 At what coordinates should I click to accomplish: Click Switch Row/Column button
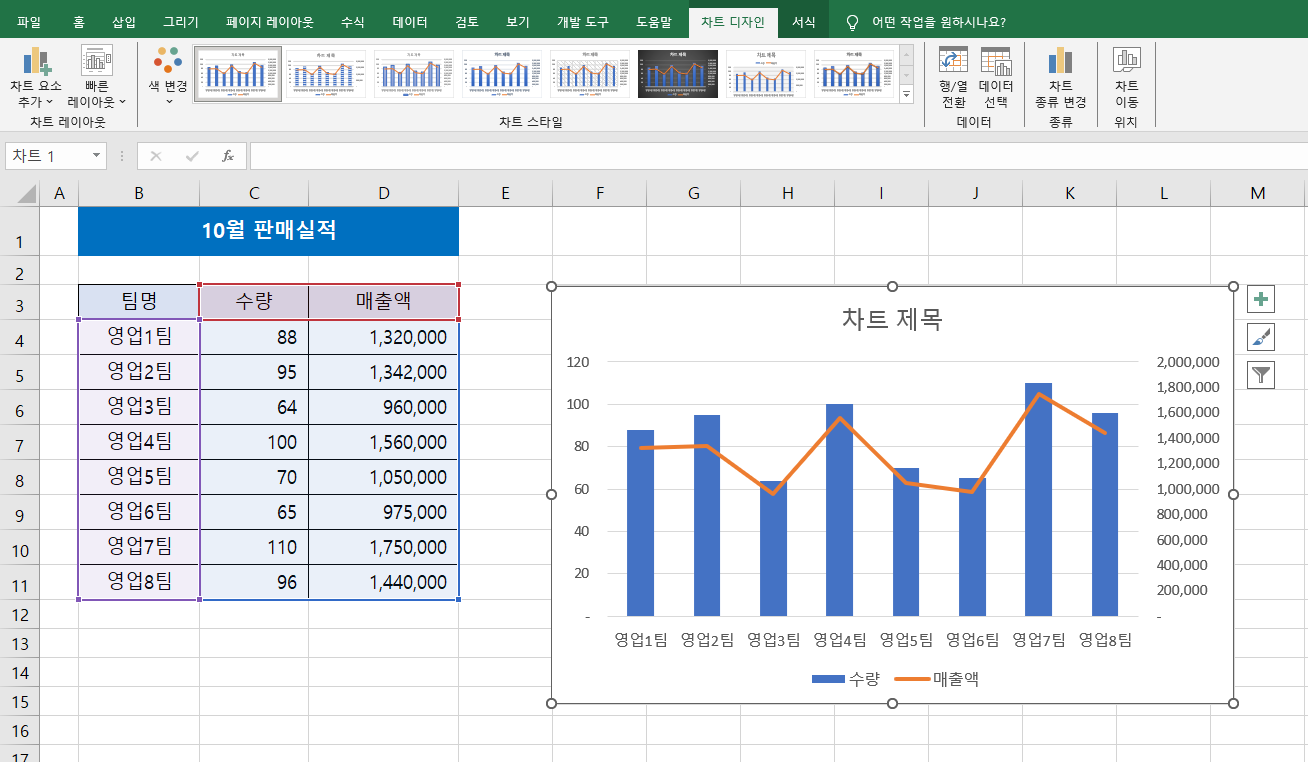953,77
